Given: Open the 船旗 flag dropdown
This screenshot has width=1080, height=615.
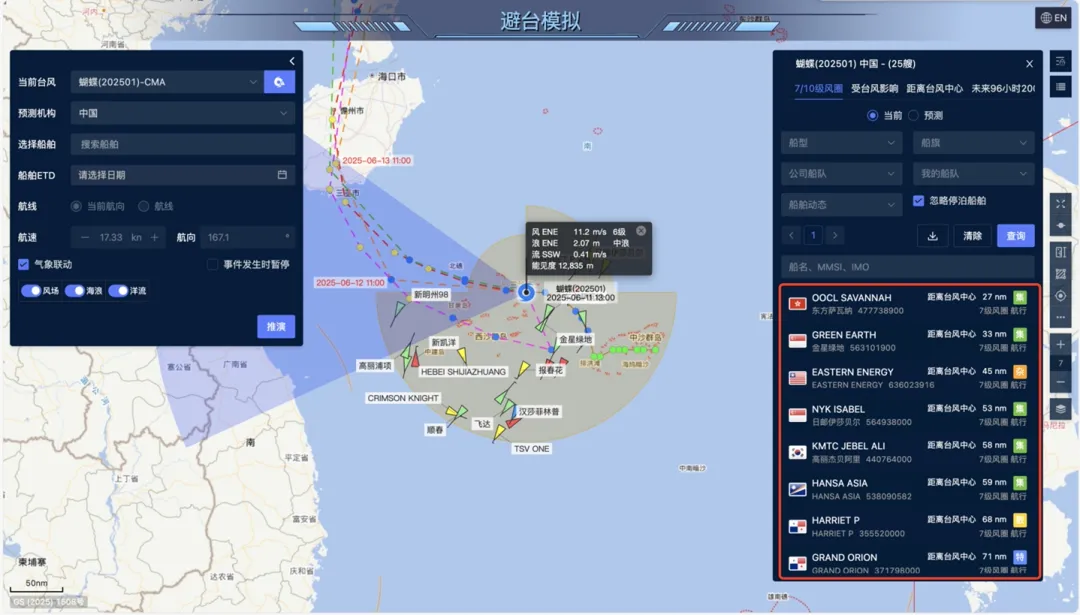Looking at the screenshot, I should pyautogui.click(x=974, y=143).
